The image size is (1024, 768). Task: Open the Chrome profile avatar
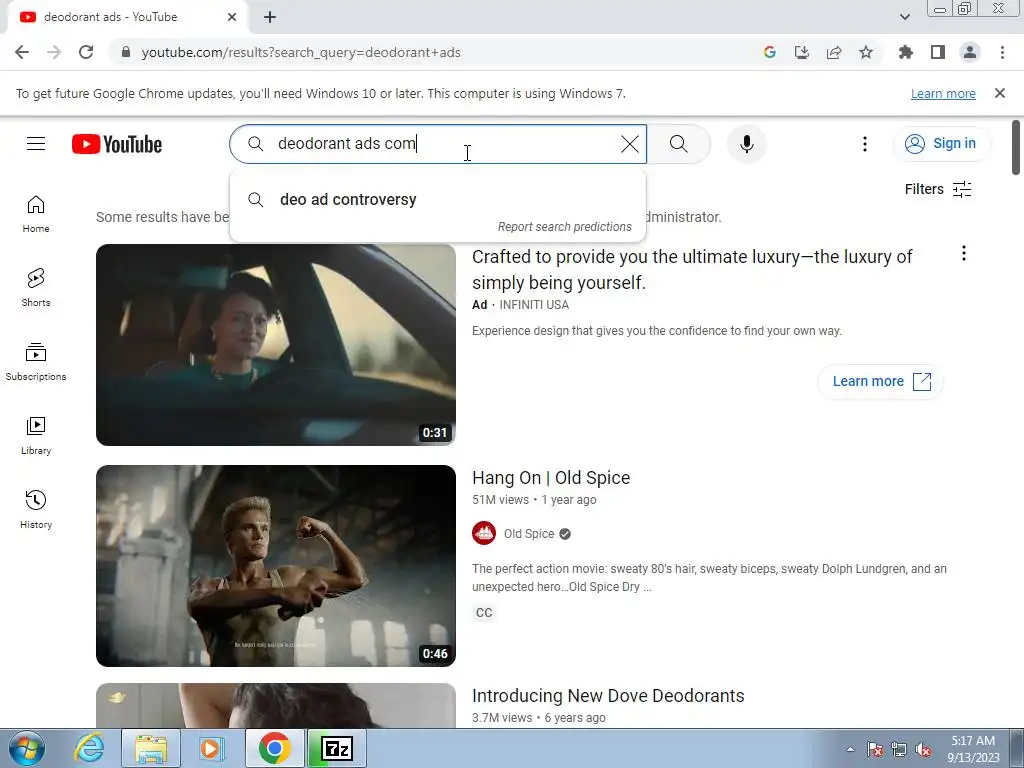pos(970,52)
